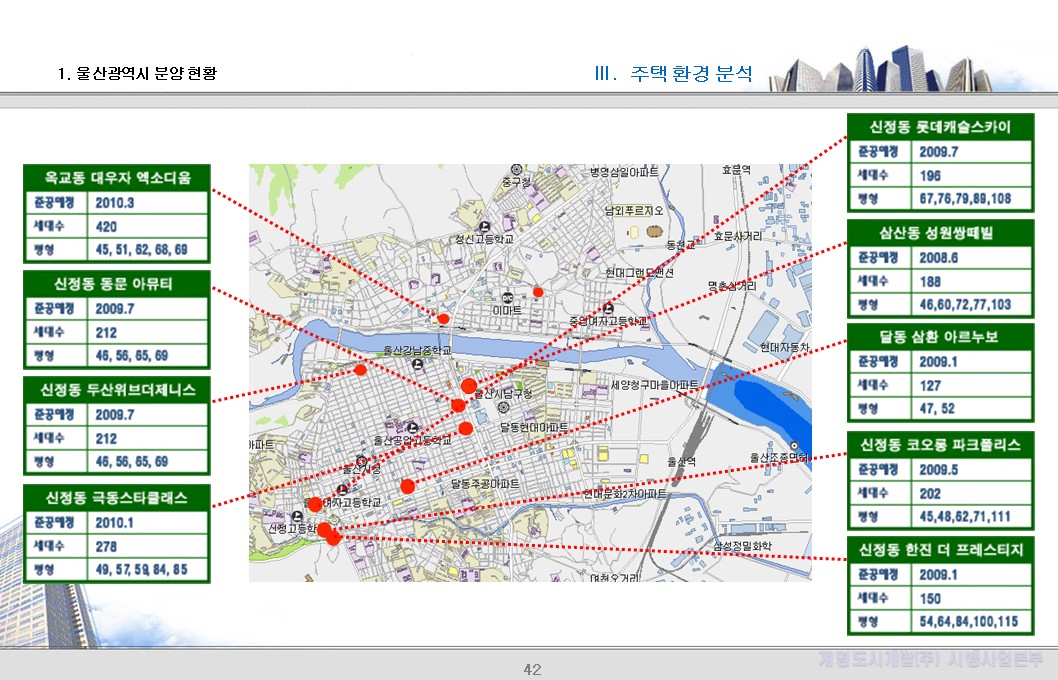The width and height of the screenshot is (1058, 680).
Task: Select the 옥교동 대우자 엑소디움 info box title
Action: [117, 178]
